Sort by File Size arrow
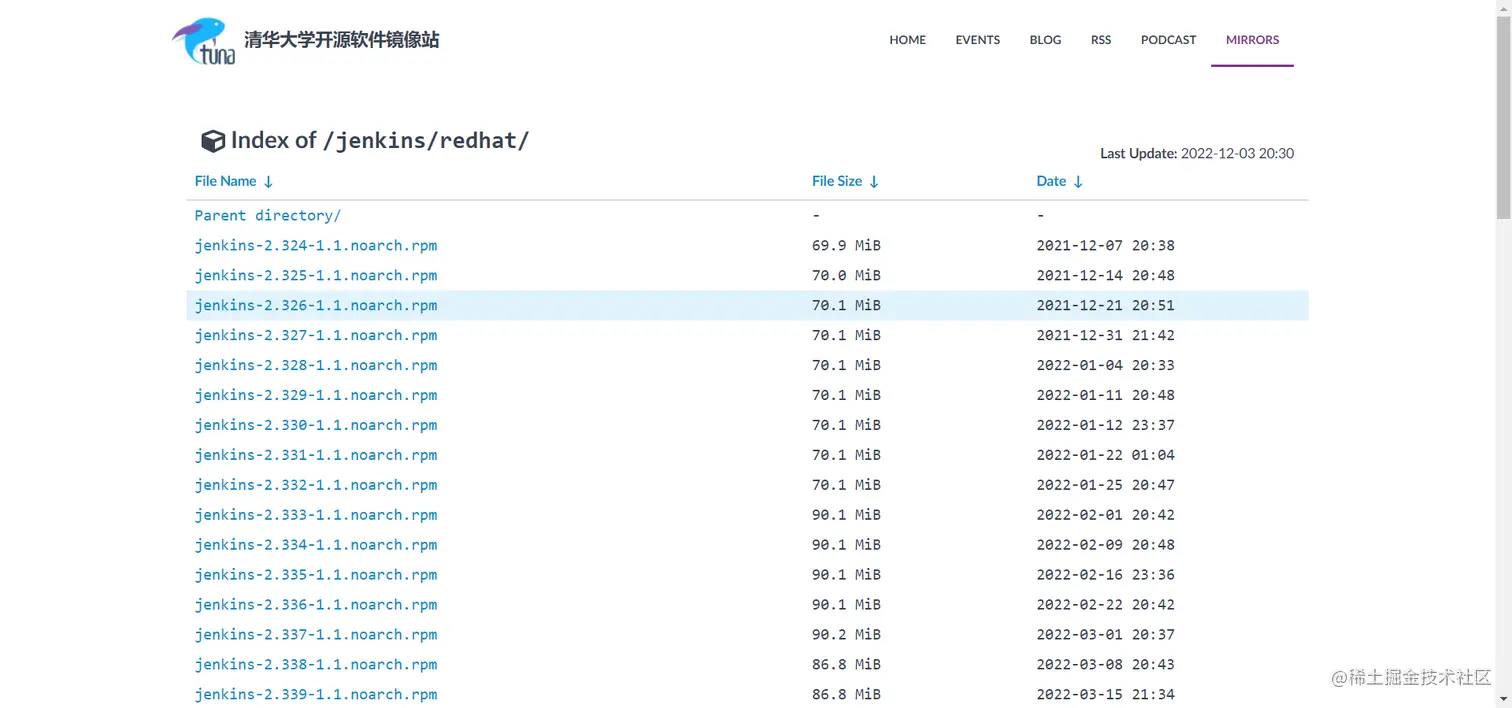The height and width of the screenshot is (708, 1512). click(x=874, y=182)
